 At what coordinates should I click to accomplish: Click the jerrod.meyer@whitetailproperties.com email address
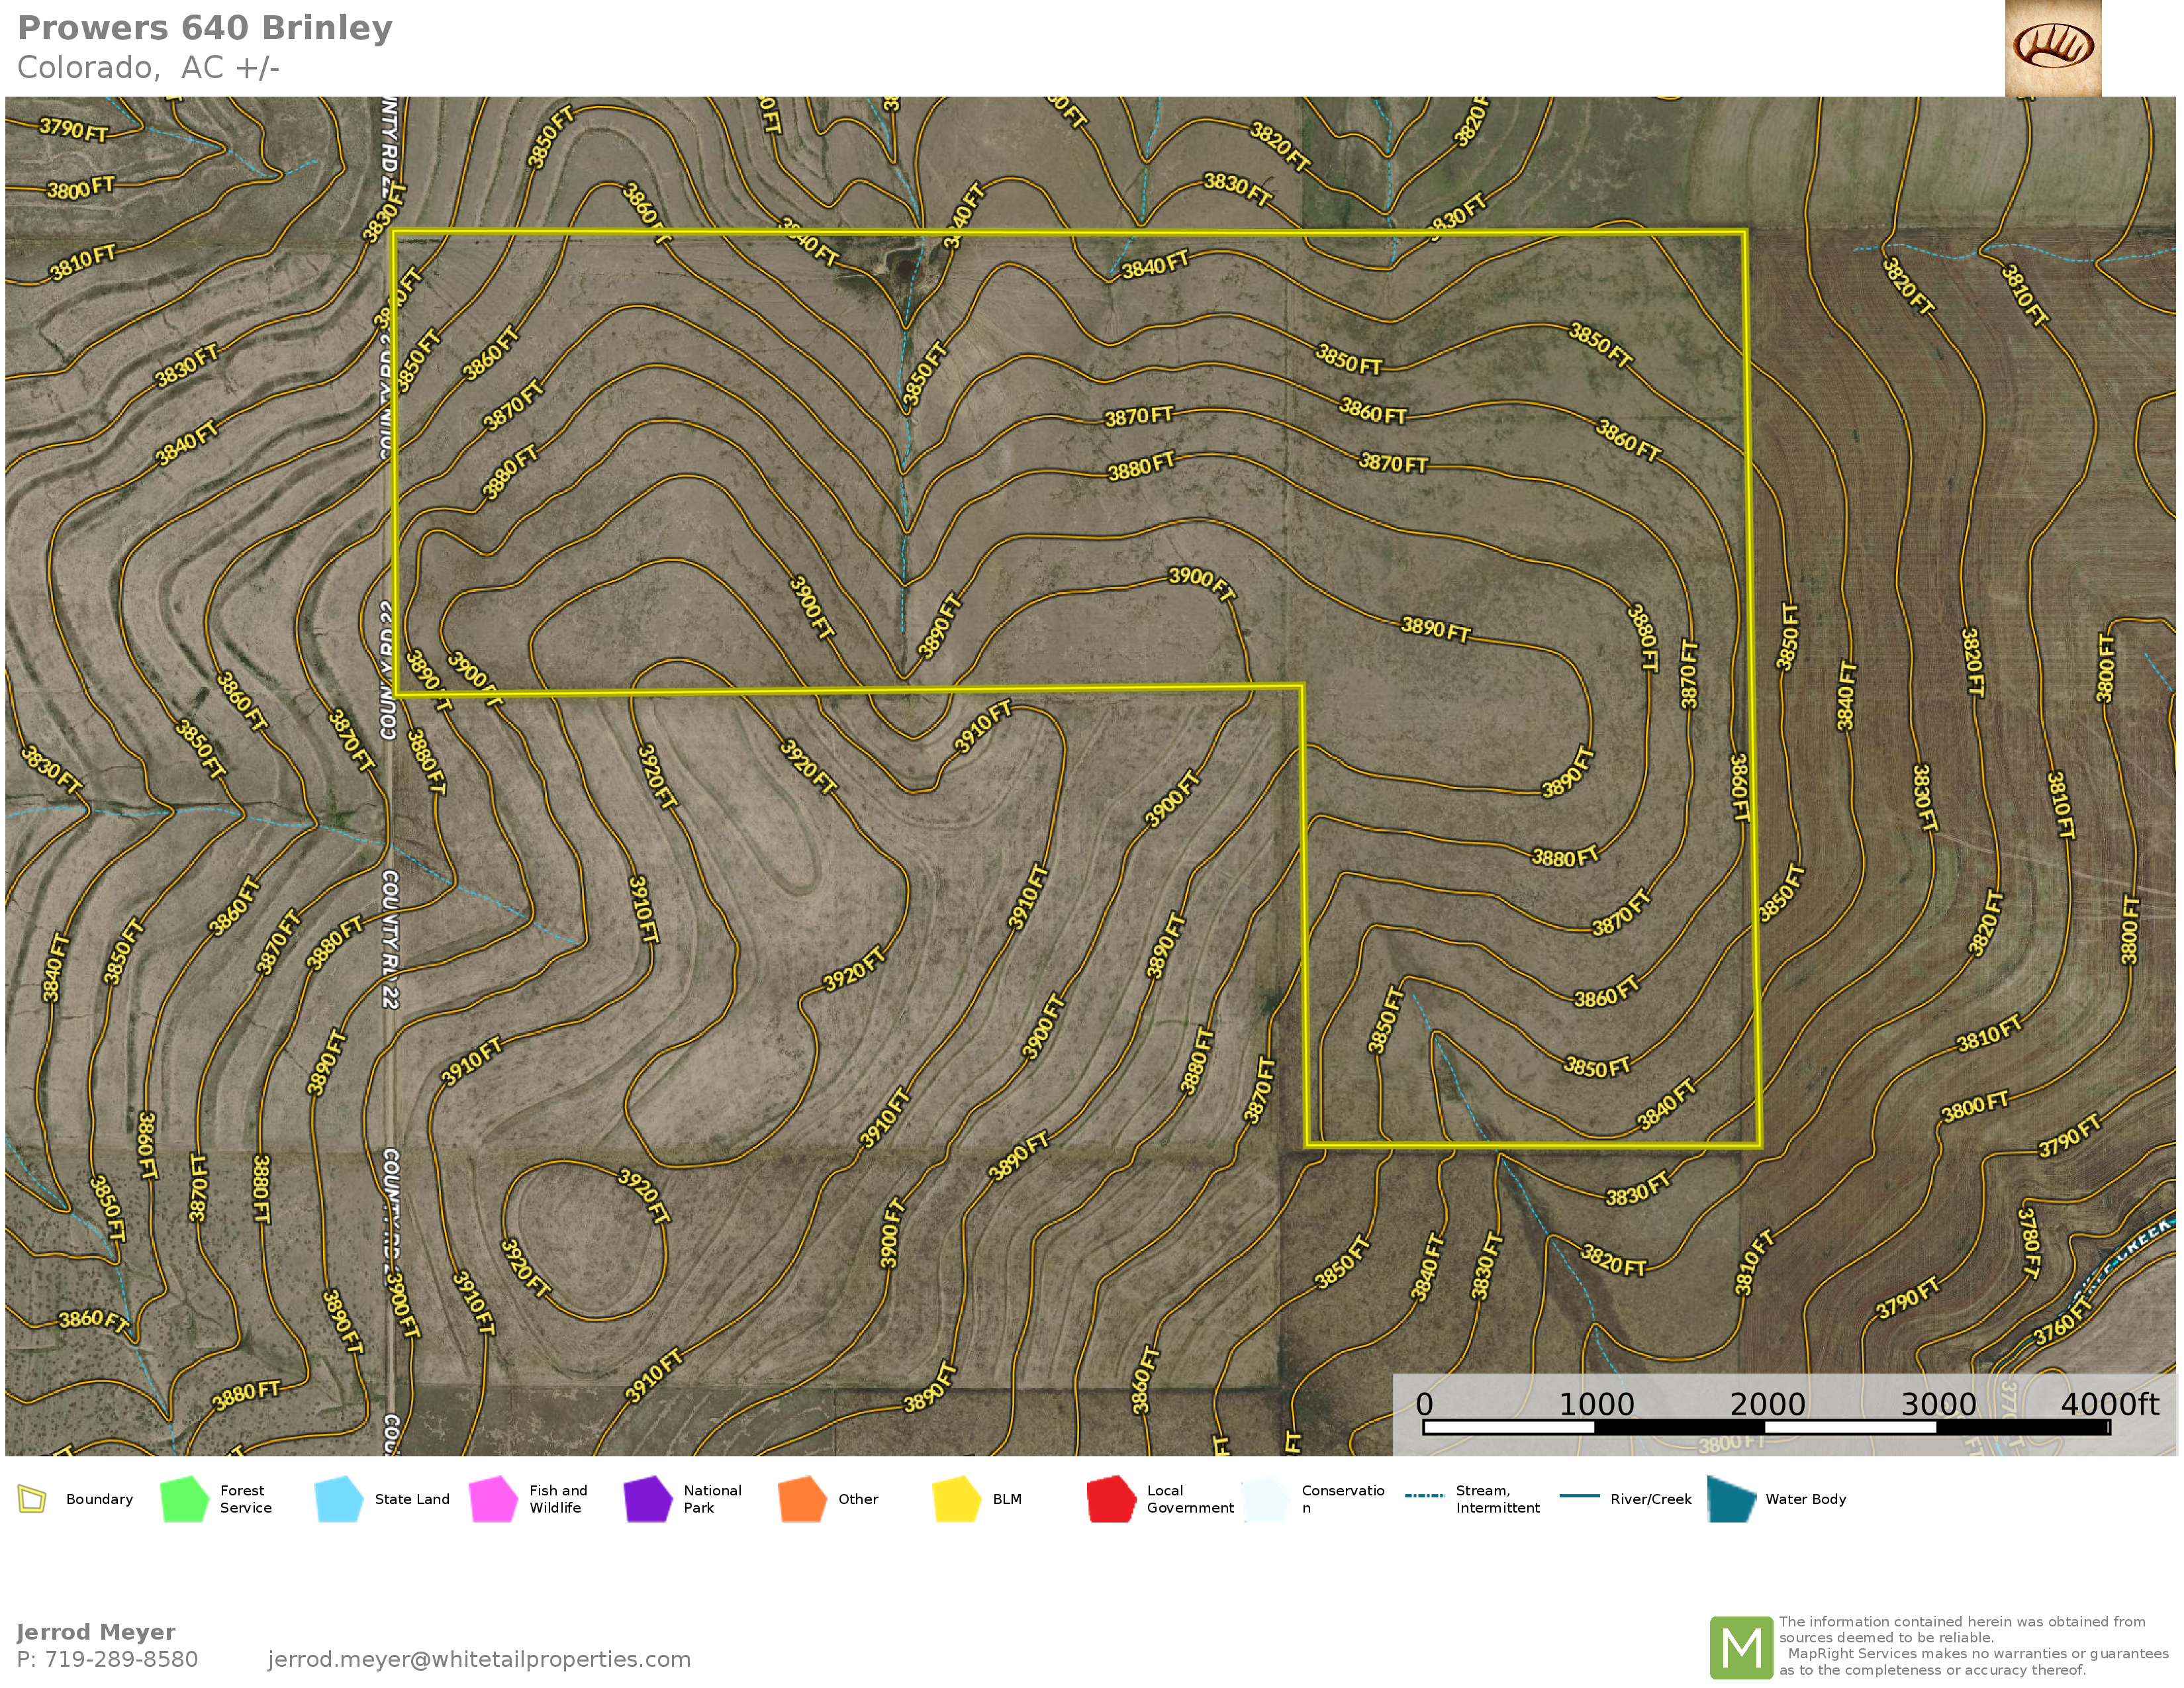[x=479, y=1659]
